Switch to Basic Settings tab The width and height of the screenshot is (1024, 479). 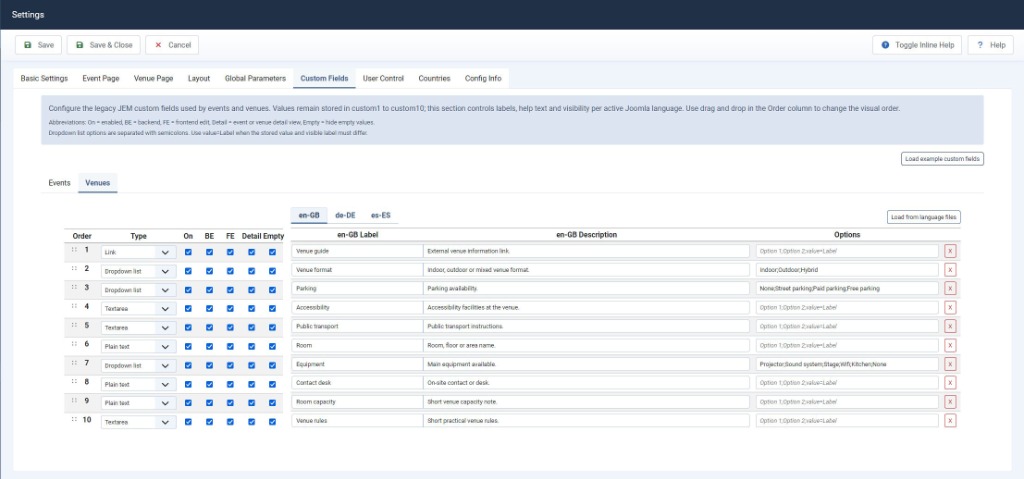[x=44, y=78]
